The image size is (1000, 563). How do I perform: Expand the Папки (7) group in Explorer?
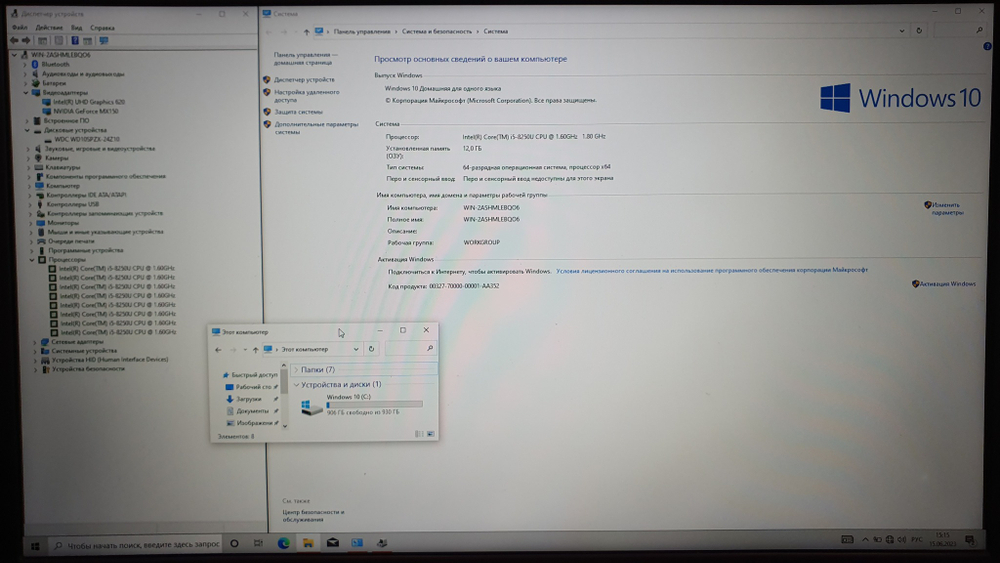coord(296,370)
